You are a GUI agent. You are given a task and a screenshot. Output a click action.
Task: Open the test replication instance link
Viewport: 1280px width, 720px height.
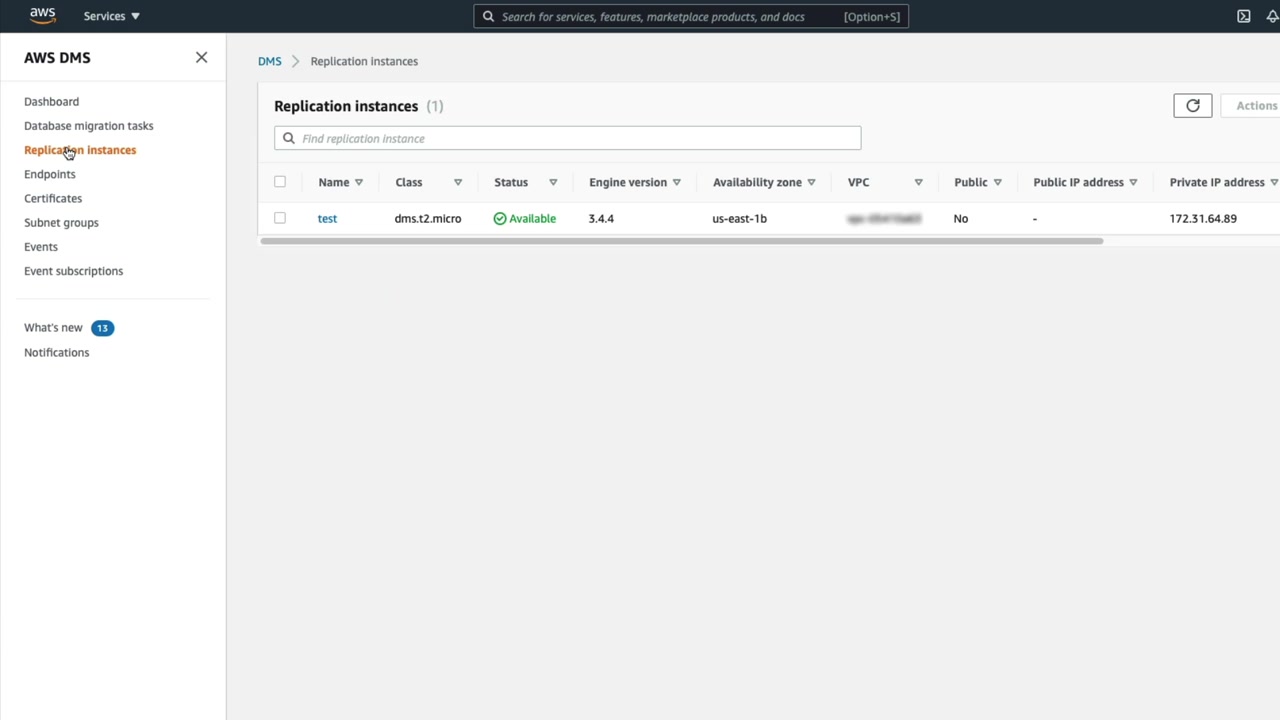tap(327, 218)
